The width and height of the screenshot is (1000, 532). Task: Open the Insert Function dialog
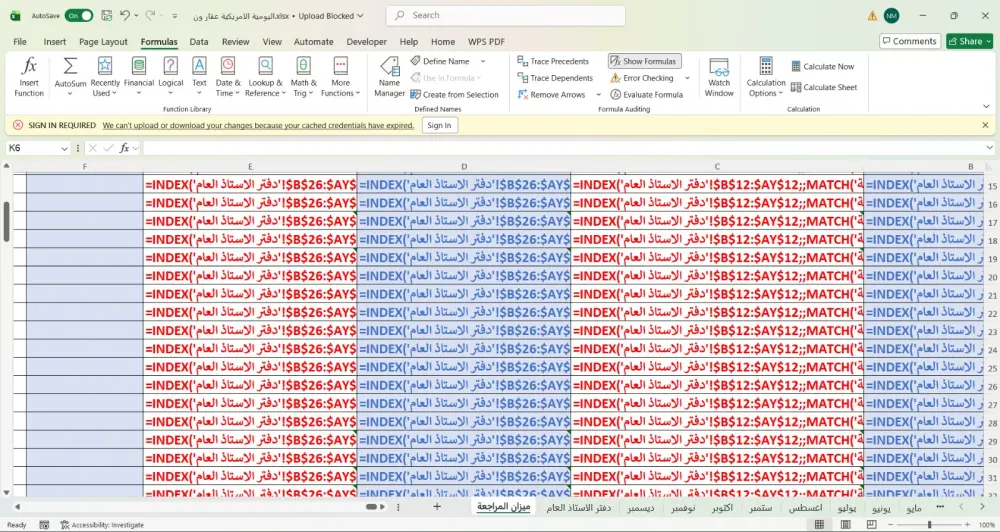click(x=29, y=77)
